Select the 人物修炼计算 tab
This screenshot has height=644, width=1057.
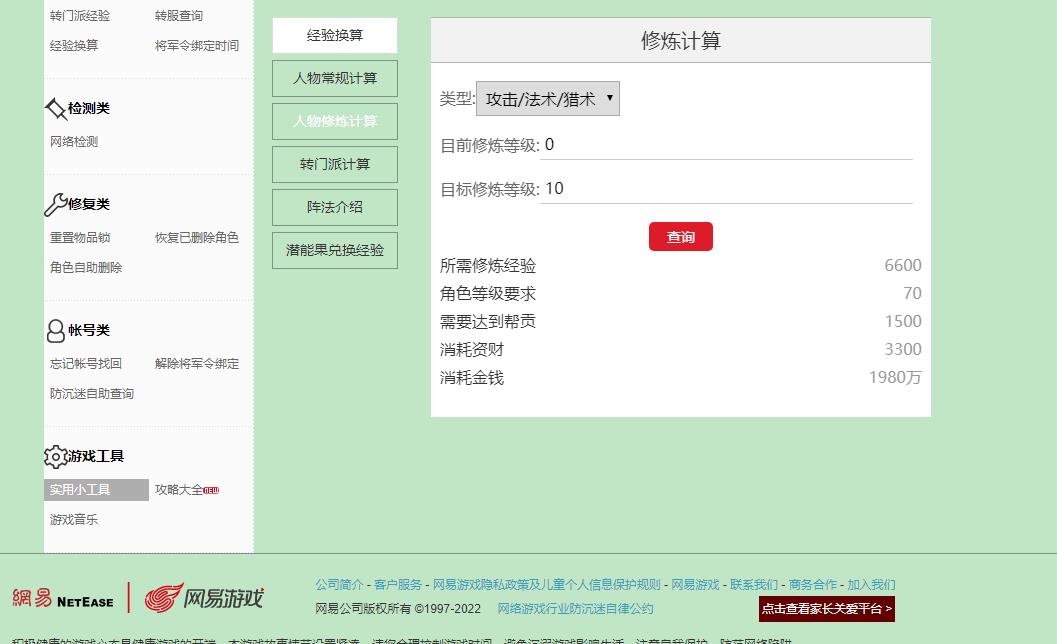(x=335, y=121)
